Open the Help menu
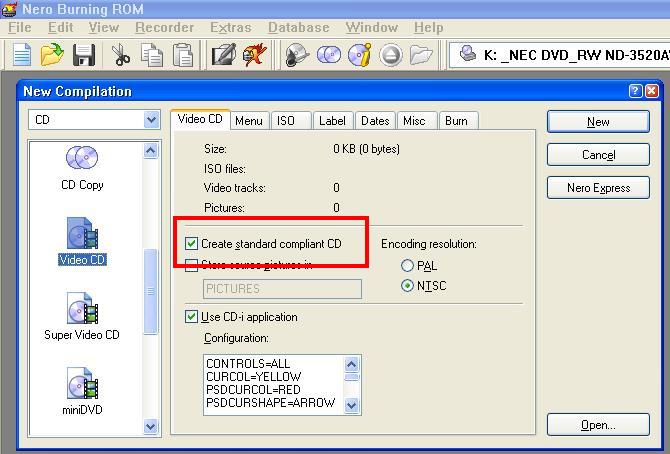 [x=429, y=27]
